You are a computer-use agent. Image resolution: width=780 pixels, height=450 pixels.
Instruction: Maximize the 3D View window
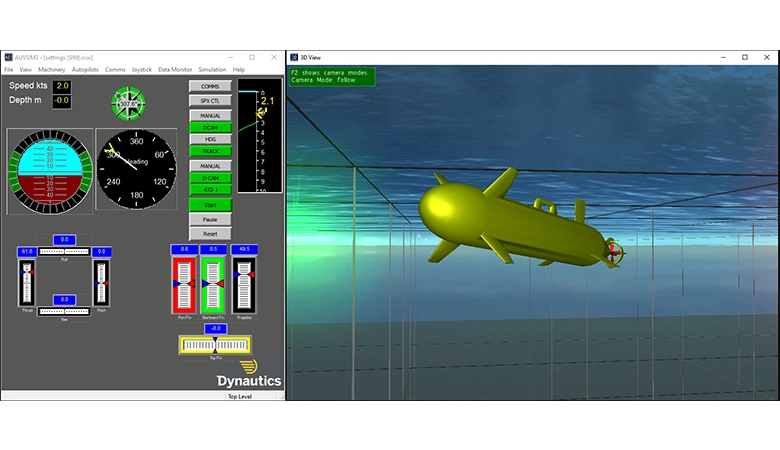(x=745, y=58)
